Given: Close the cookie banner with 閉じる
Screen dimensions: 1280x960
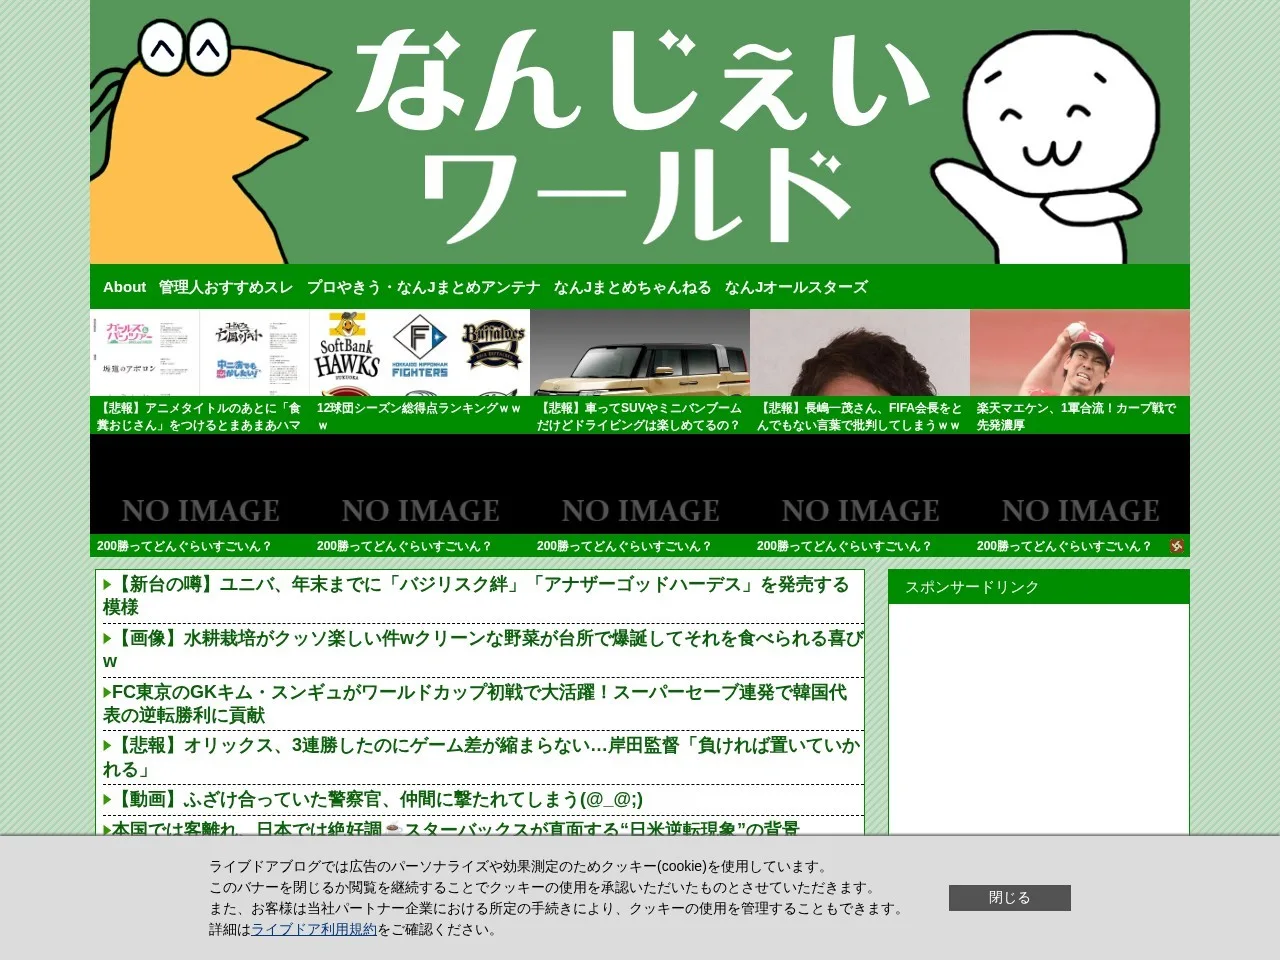Looking at the screenshot, I should pos(1010,898).
